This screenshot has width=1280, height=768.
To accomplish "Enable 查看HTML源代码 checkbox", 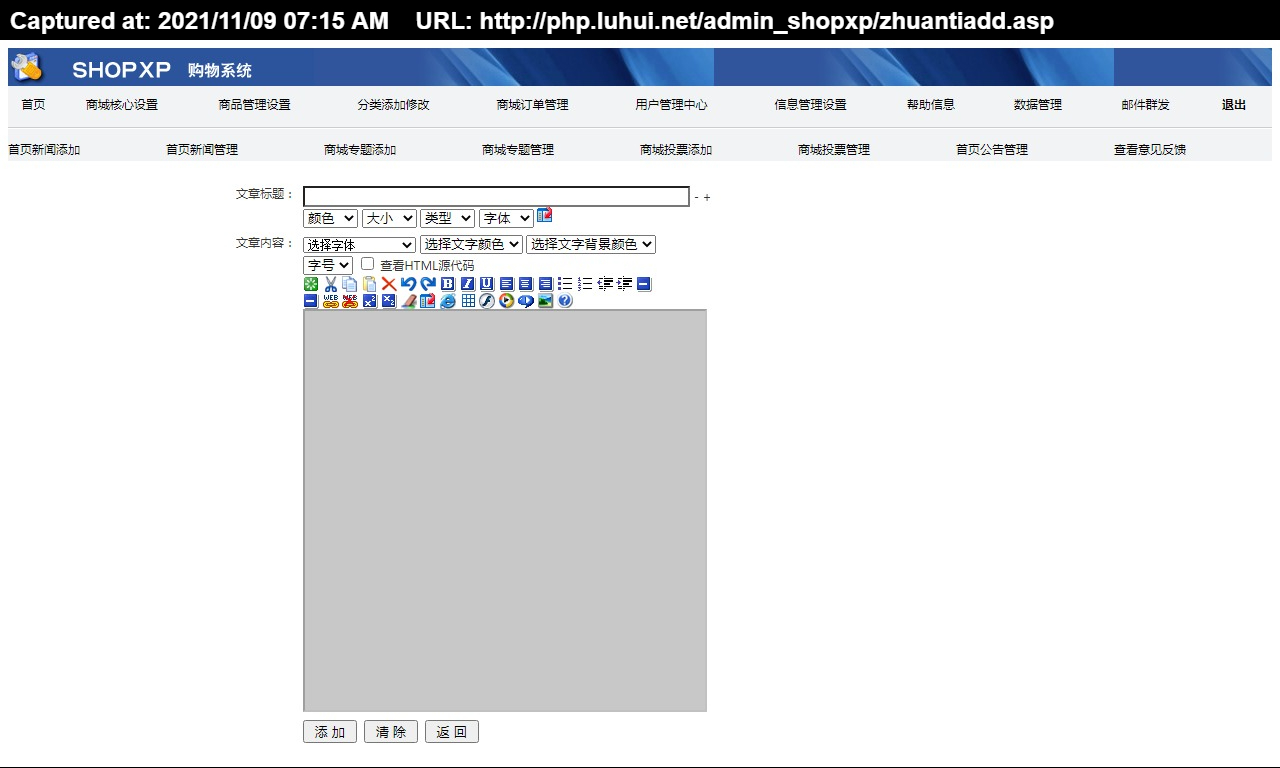I will (367, 264).
